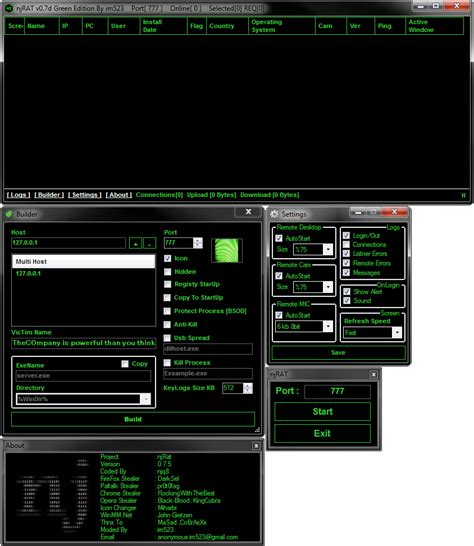Click the green icon preview thumbnail in Builder
The image size is (474, 546).
click(227, 250)
